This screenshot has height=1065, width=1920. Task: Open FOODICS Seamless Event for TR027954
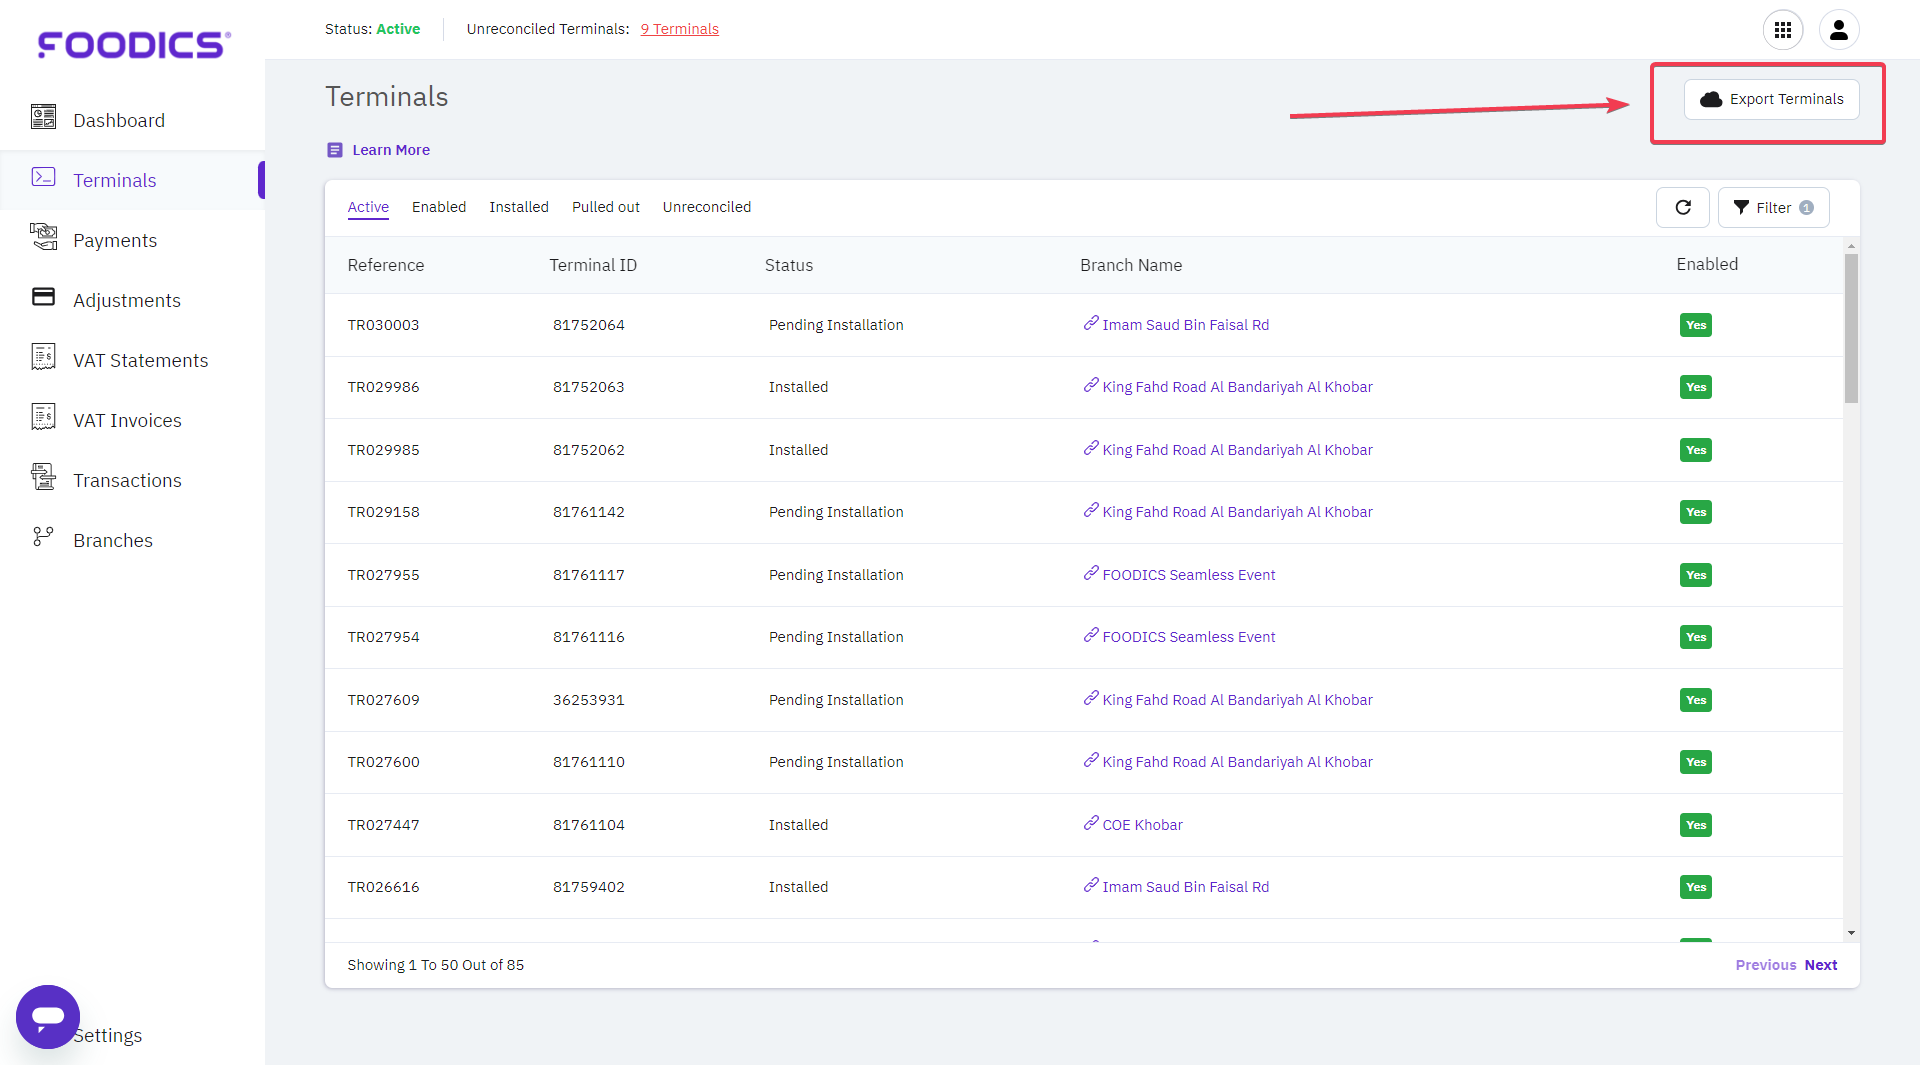1189,637
